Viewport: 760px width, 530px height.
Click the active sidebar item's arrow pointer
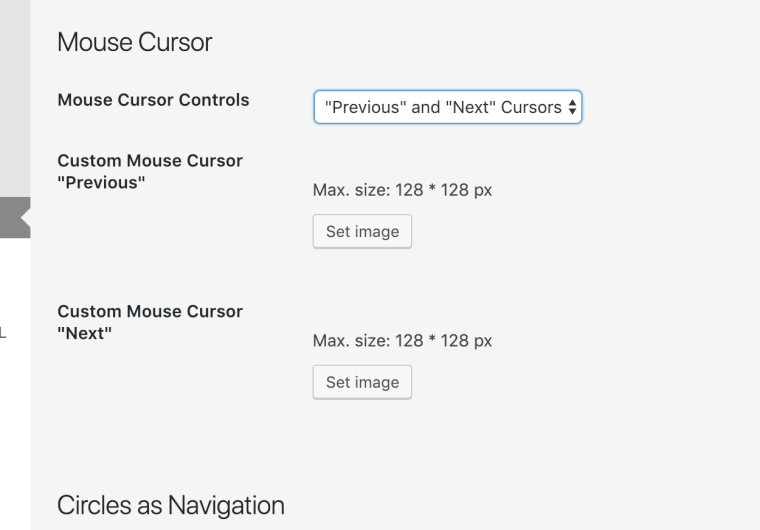(25, 217)
